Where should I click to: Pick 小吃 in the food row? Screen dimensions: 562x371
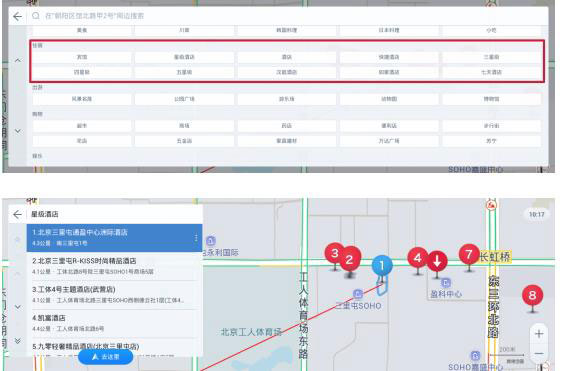click(491, 30)
